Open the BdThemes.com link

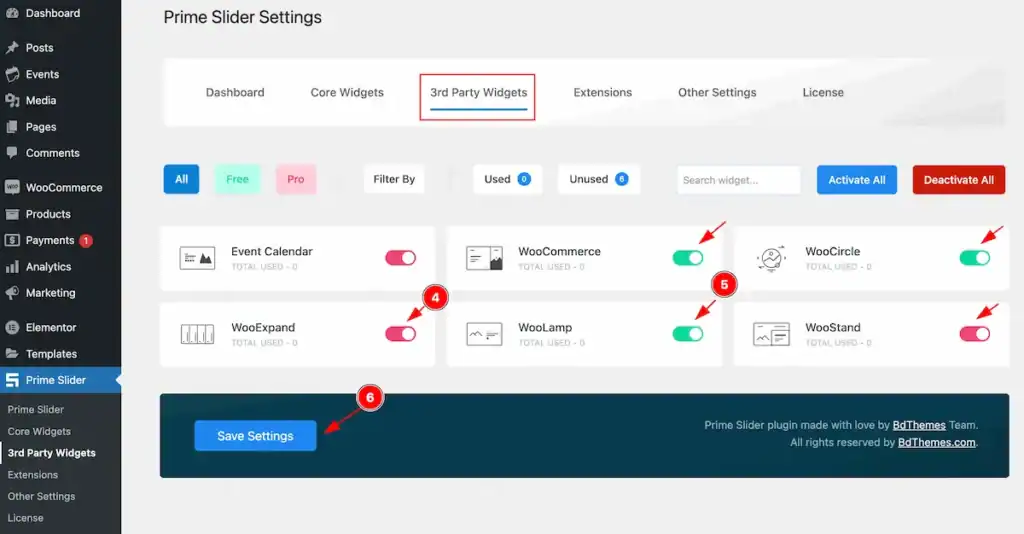click(936, 443)
